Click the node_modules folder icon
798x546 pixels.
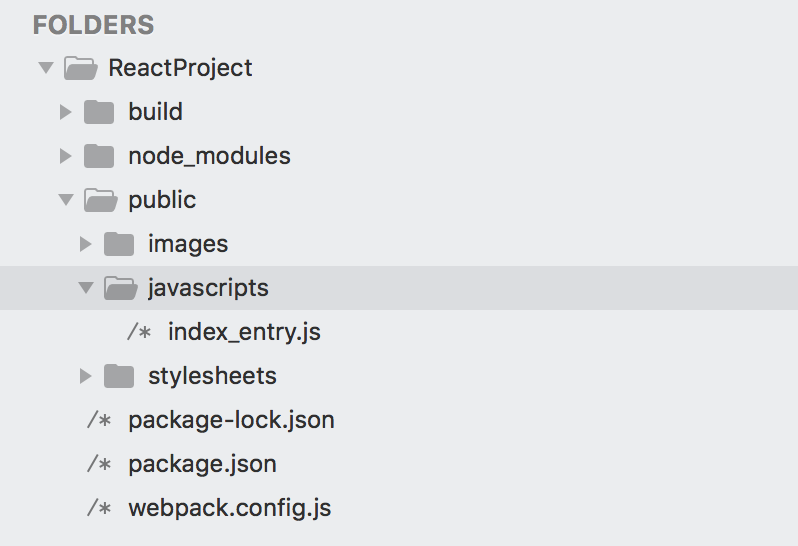pos(99,156)
